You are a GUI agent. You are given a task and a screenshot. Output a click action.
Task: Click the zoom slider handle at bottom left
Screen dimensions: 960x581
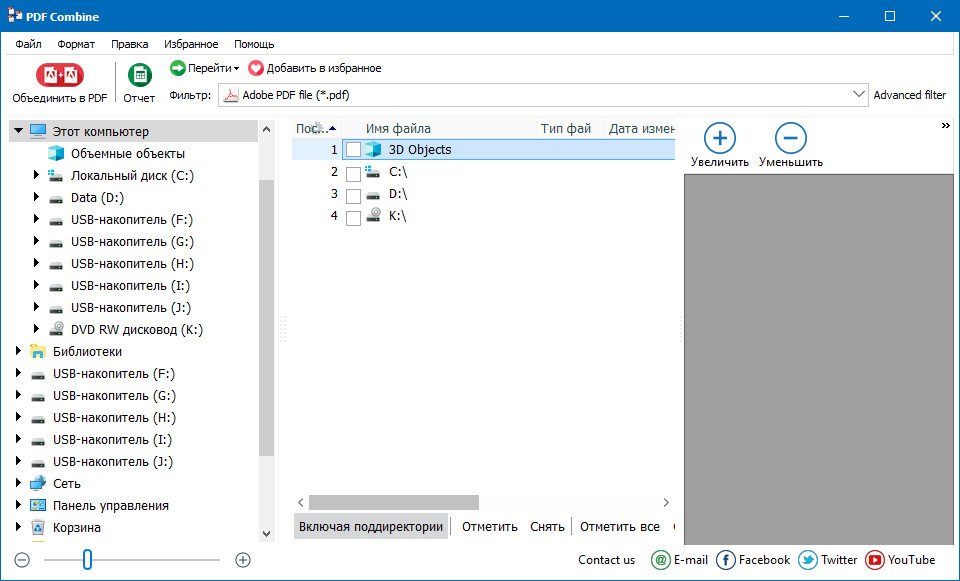(x=88, y=559)
